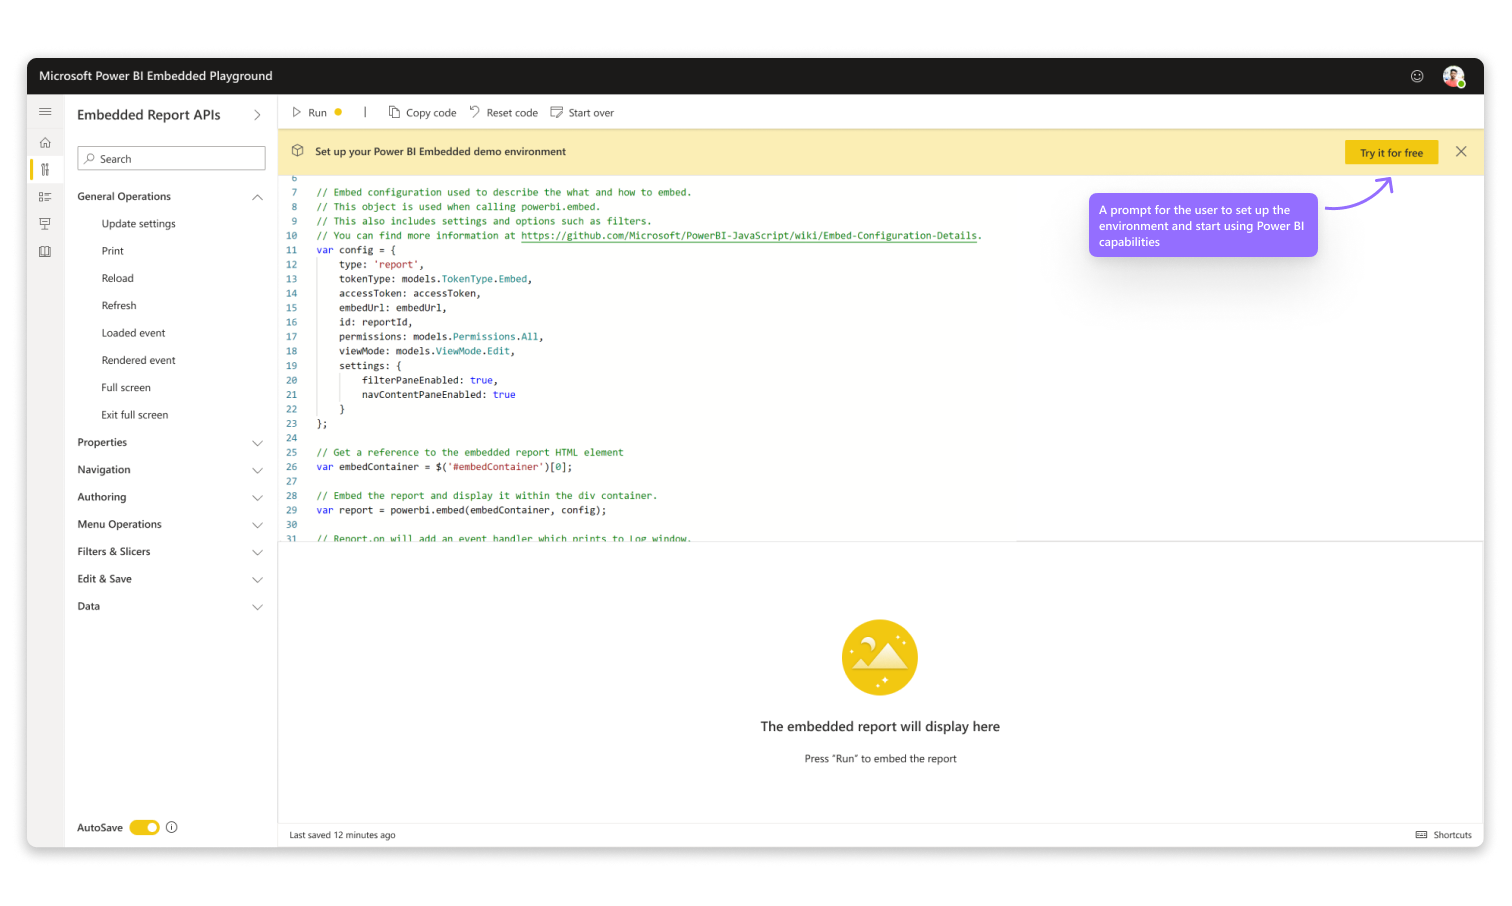Image resolution: width=1512 pixels, height=906 pixels.
Task: Click the 'Last saved 12 minutes ago' status
Action: pos(342,835)
